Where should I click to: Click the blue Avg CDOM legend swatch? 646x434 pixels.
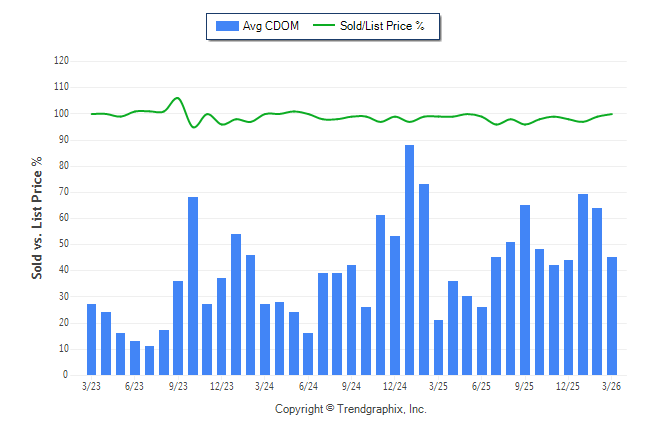[x=226, y=26]
